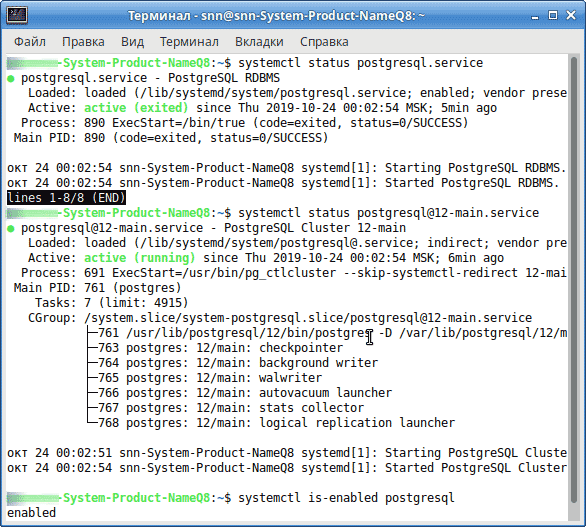Click the 'systemctl status postgresql.service' command
This screenshot has width=586, height=527.
361,63
